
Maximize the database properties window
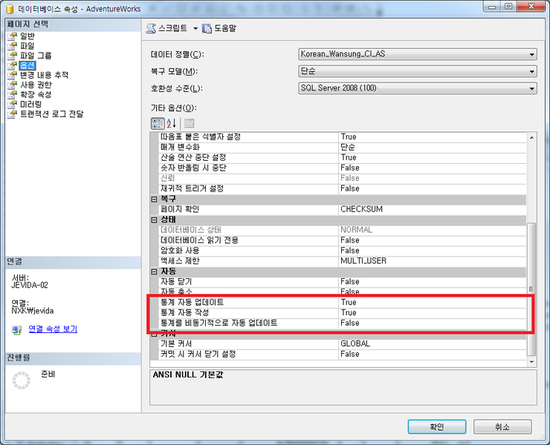(x=509, y=7)
